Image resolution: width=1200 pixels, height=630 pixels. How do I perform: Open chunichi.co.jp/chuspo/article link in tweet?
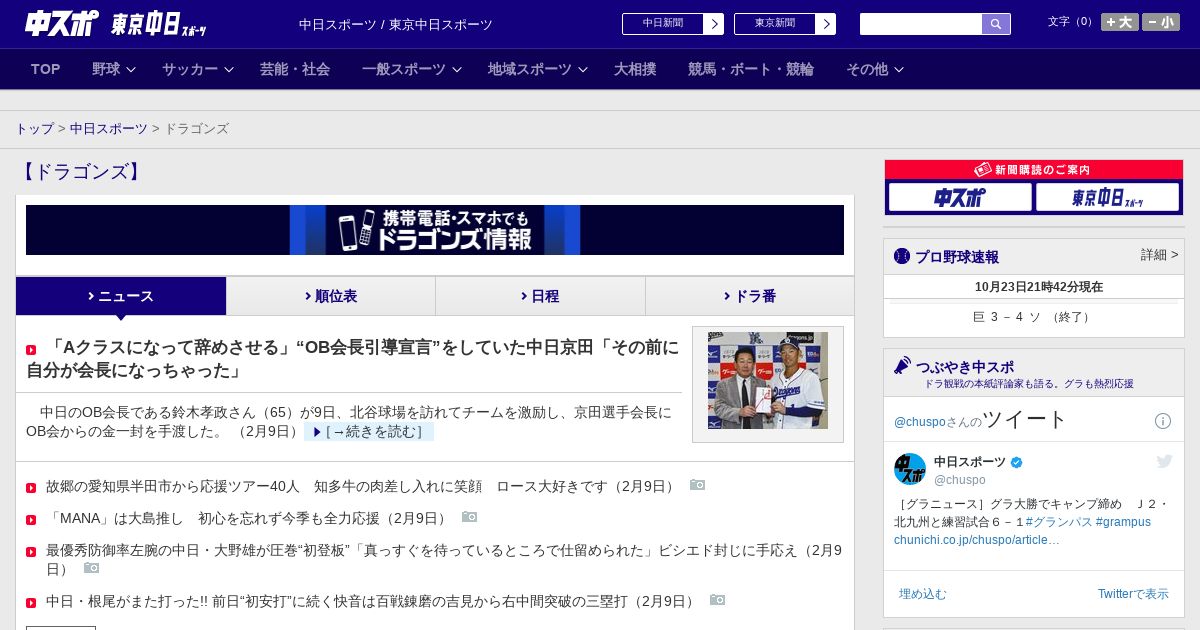(x=977, y=540)
